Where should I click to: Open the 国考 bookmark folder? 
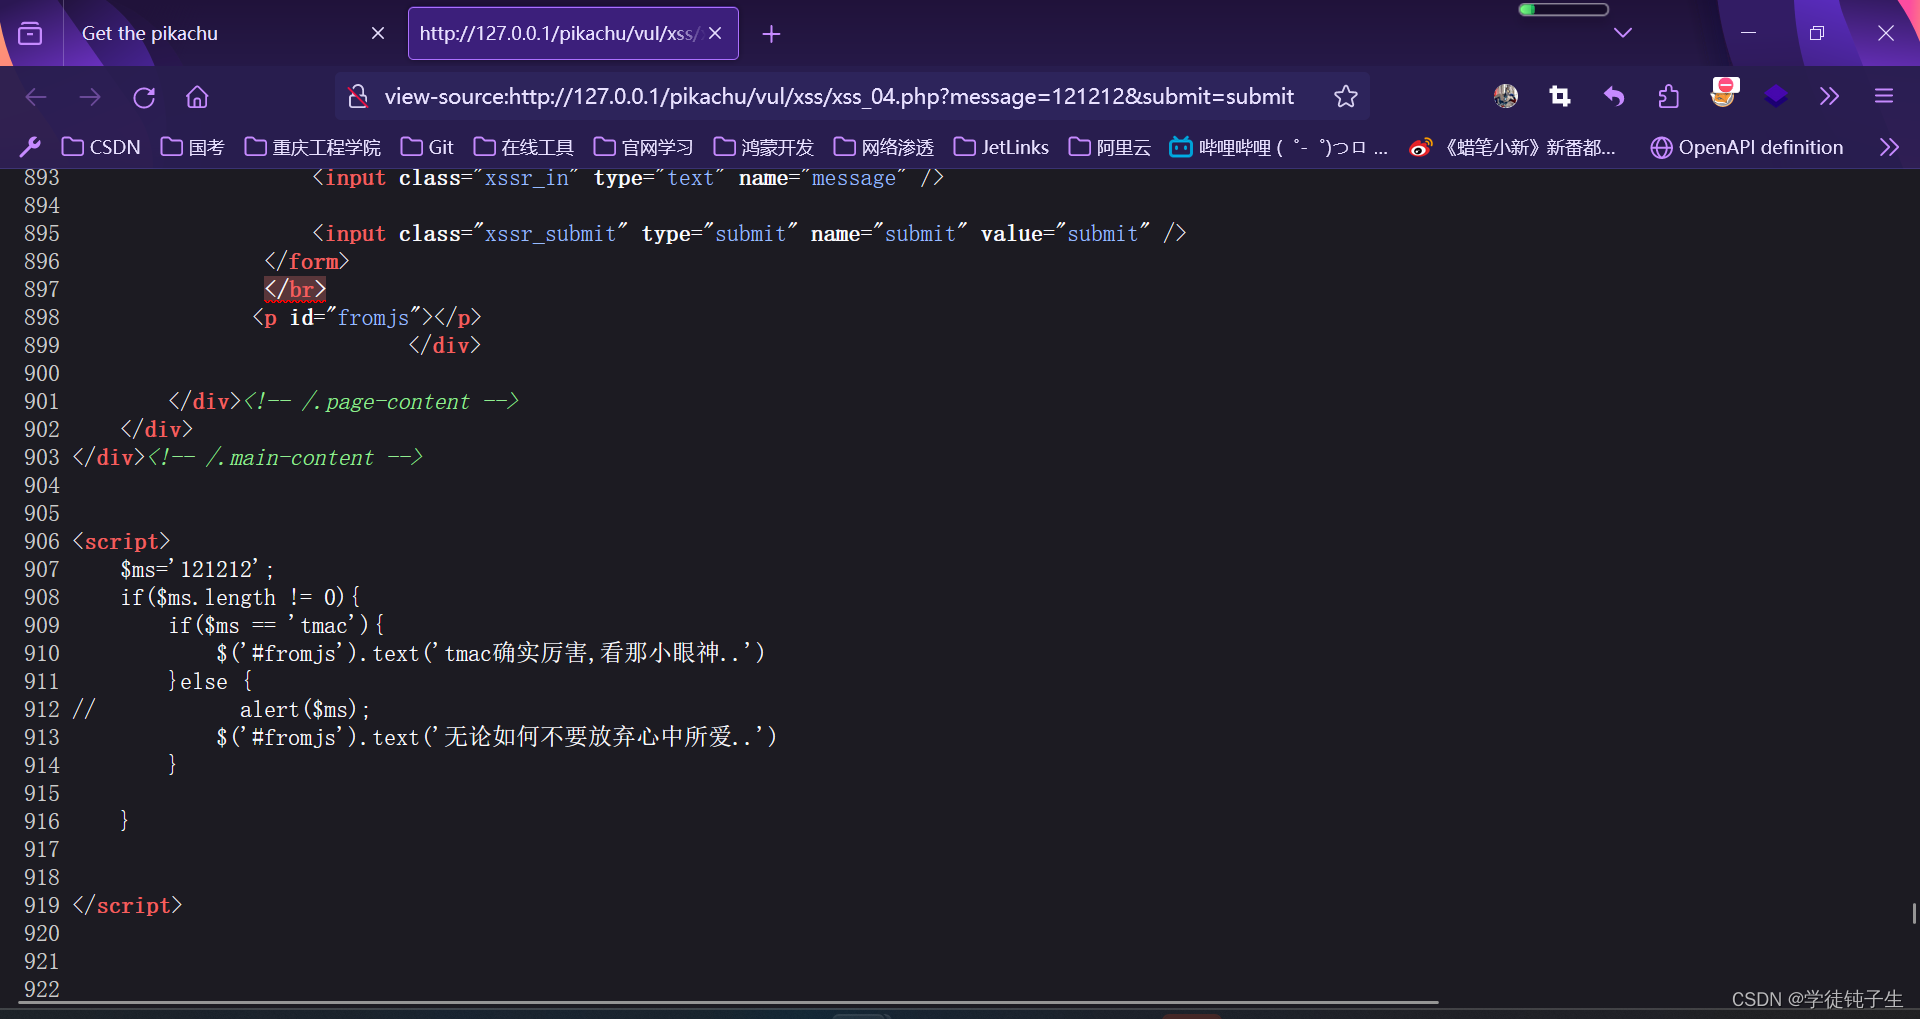(193, 147)
